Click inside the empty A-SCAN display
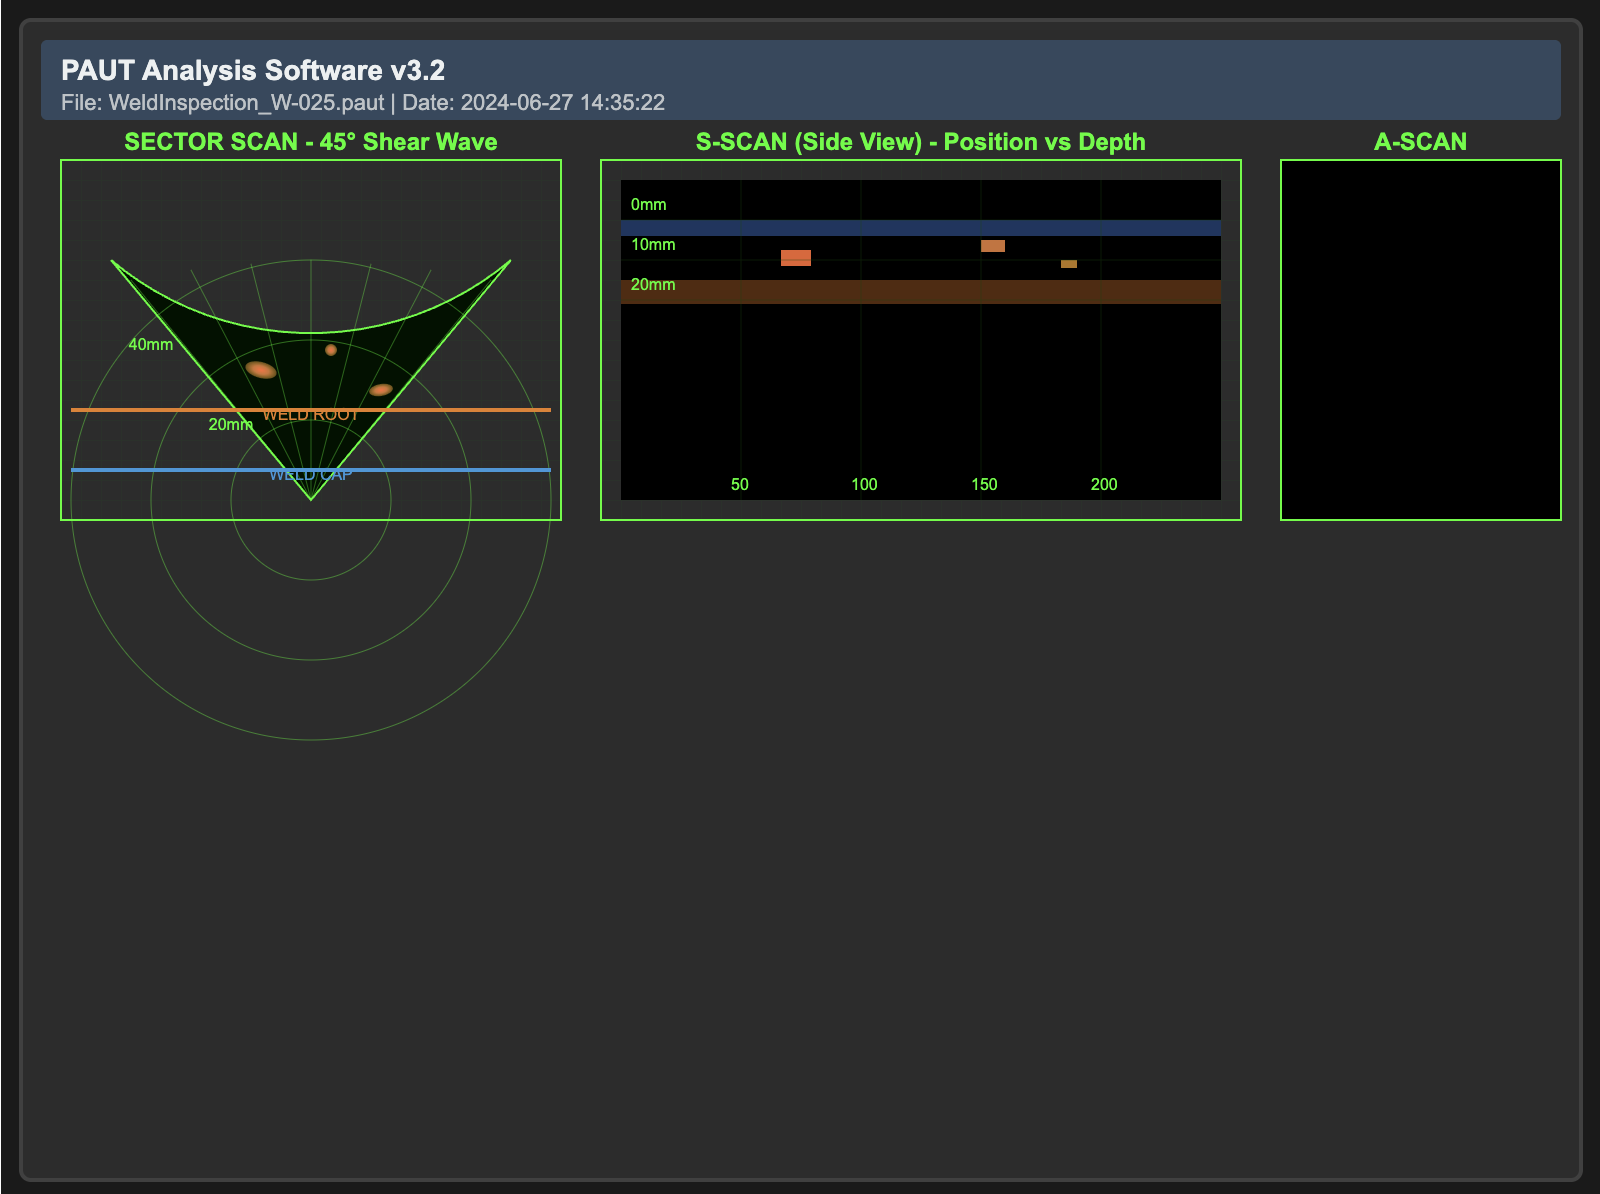The width and height of the screenshot is (1600, 1194). [1421, 340]
